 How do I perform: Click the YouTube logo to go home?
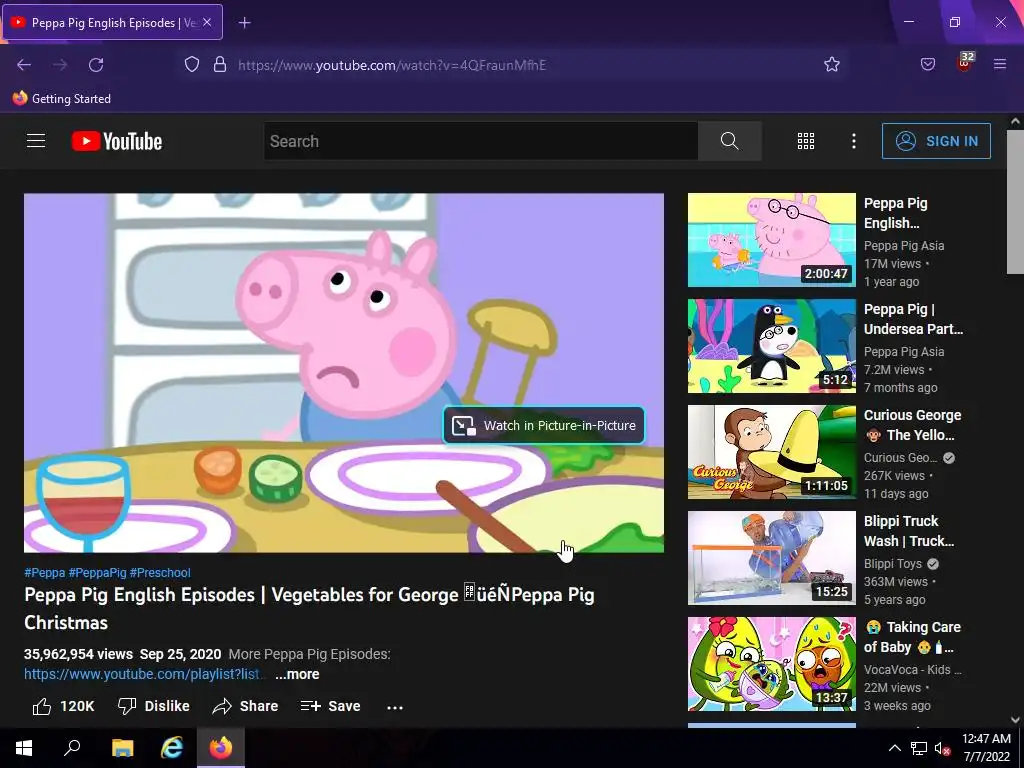(117, 141)
